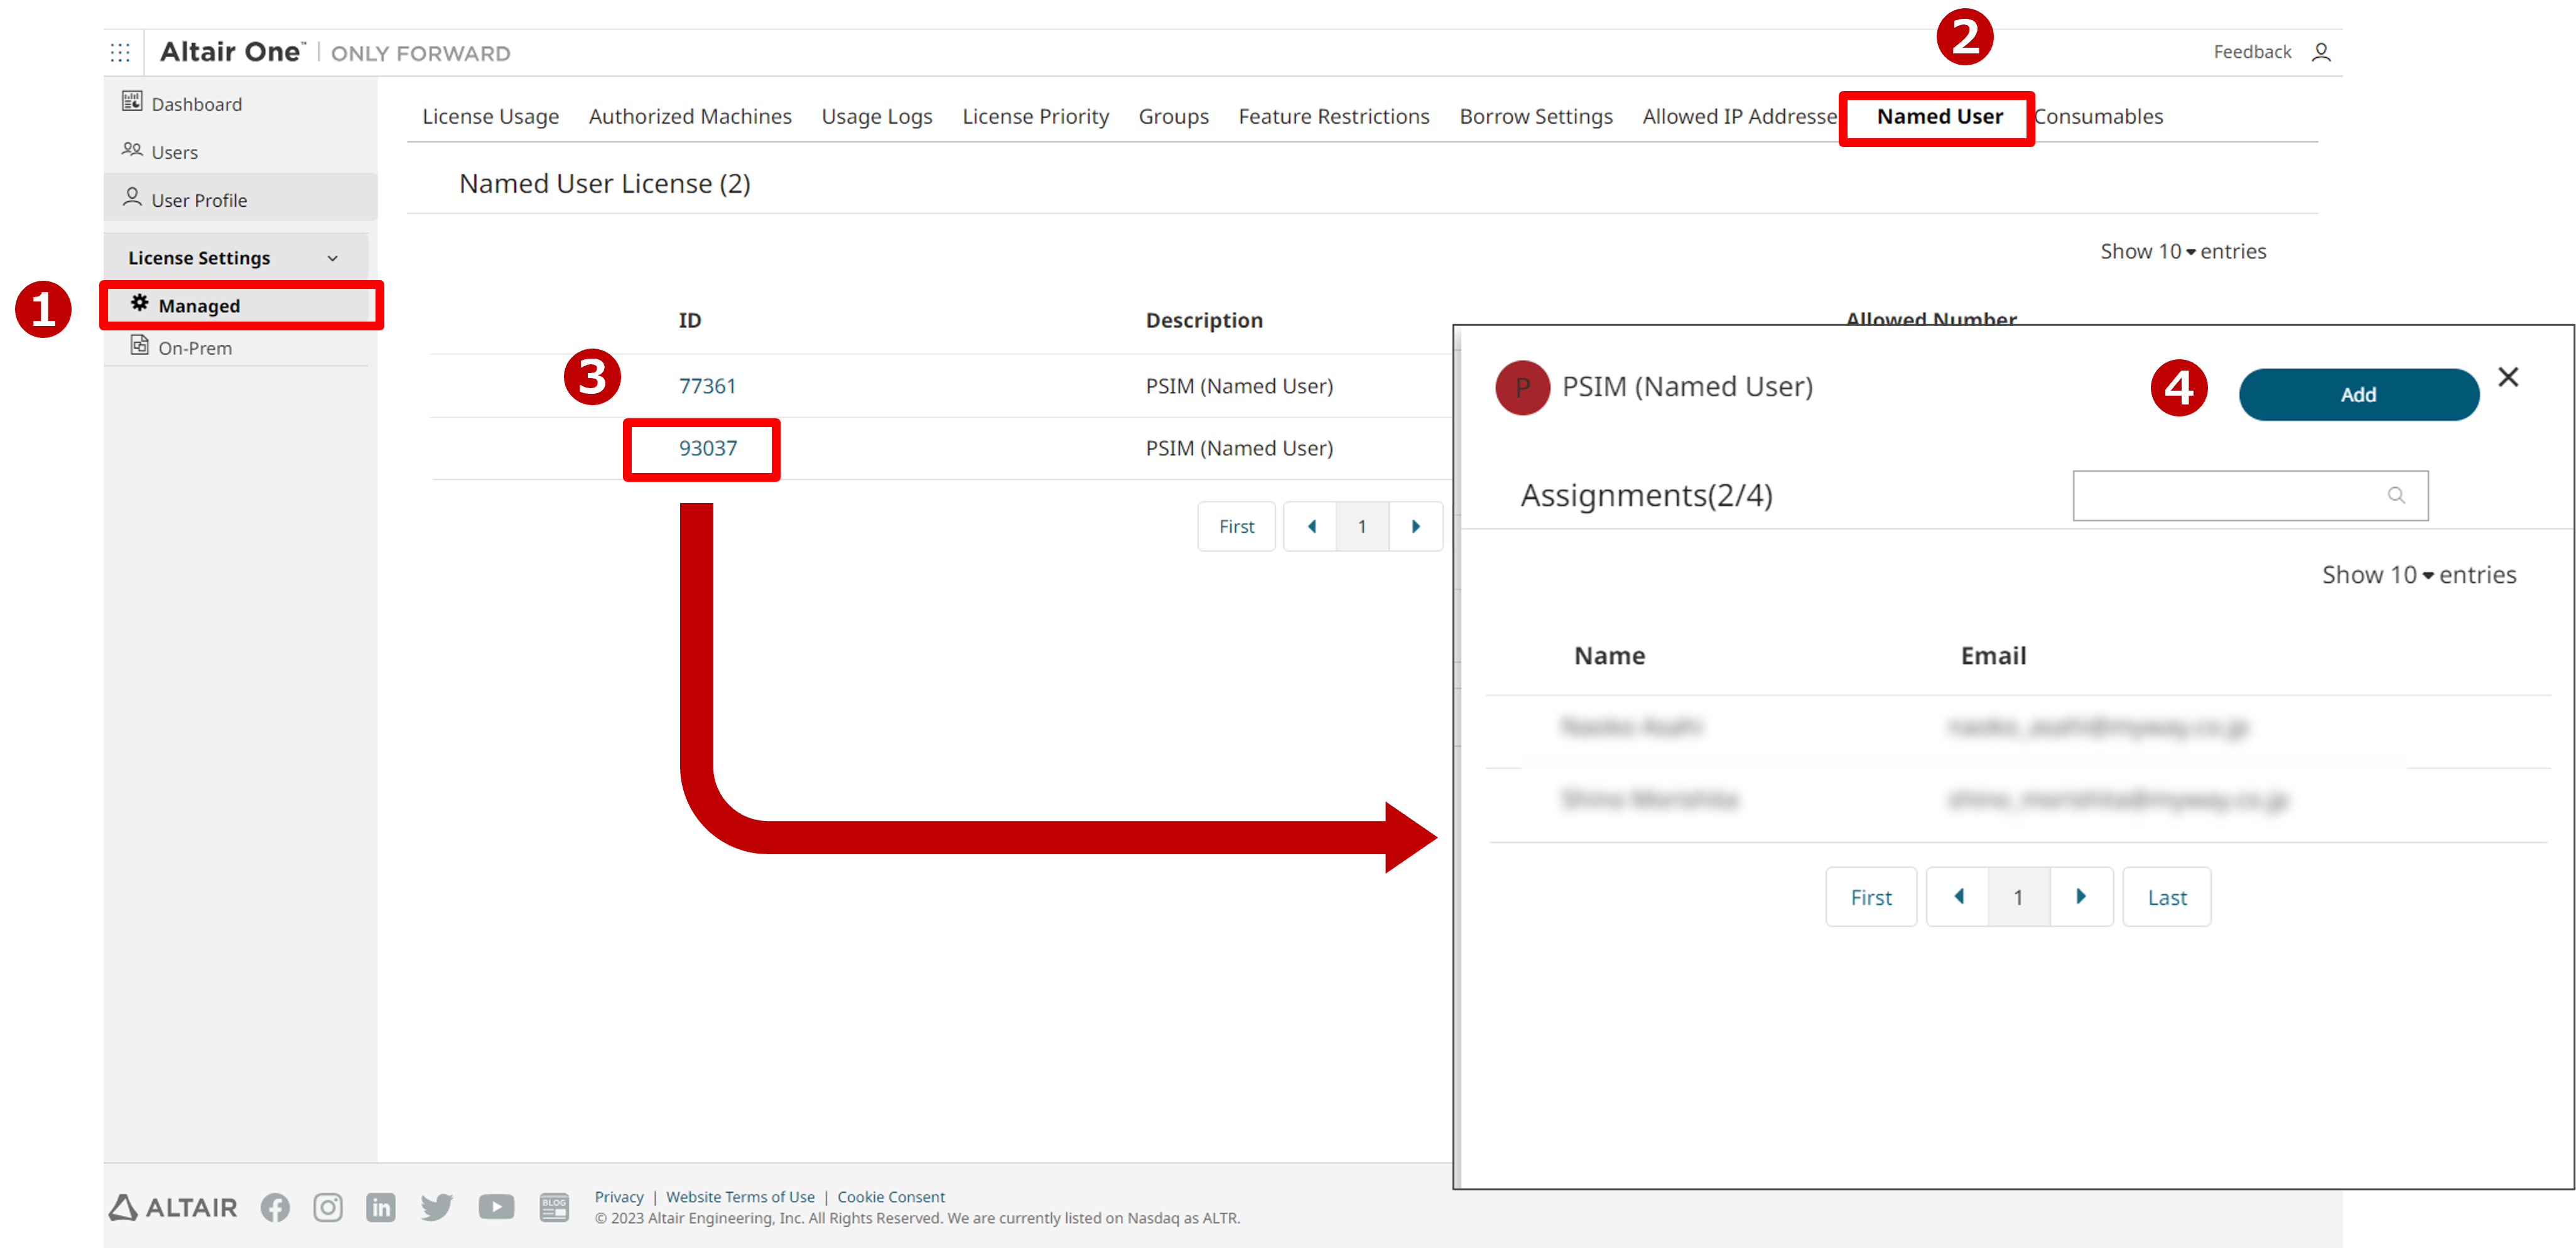
Task: Collapse the License Settings section
Action: tap(333, 258)
